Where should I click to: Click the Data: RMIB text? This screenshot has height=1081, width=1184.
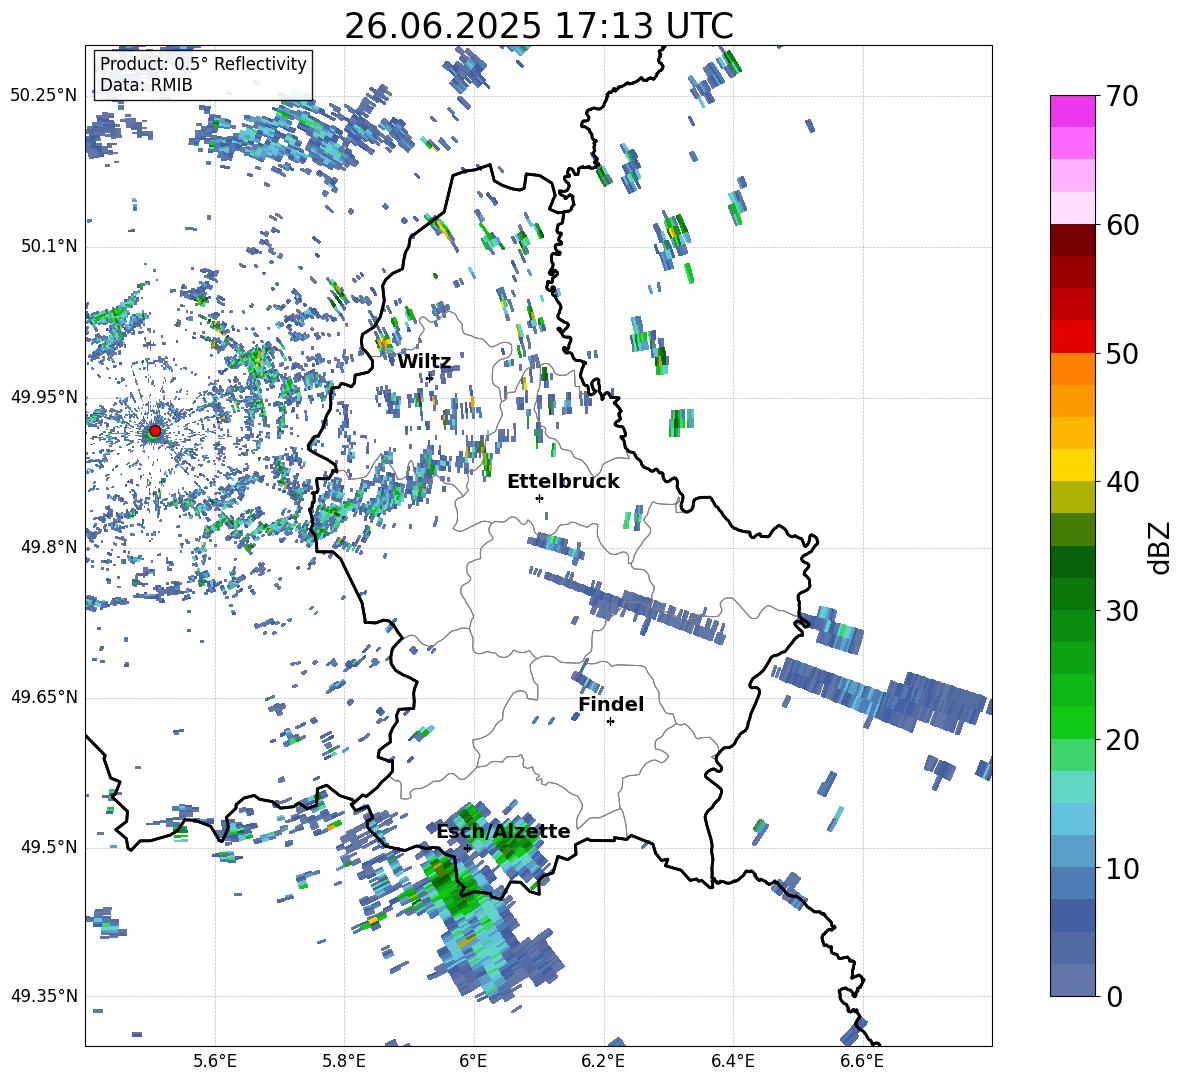coord(146,85)
